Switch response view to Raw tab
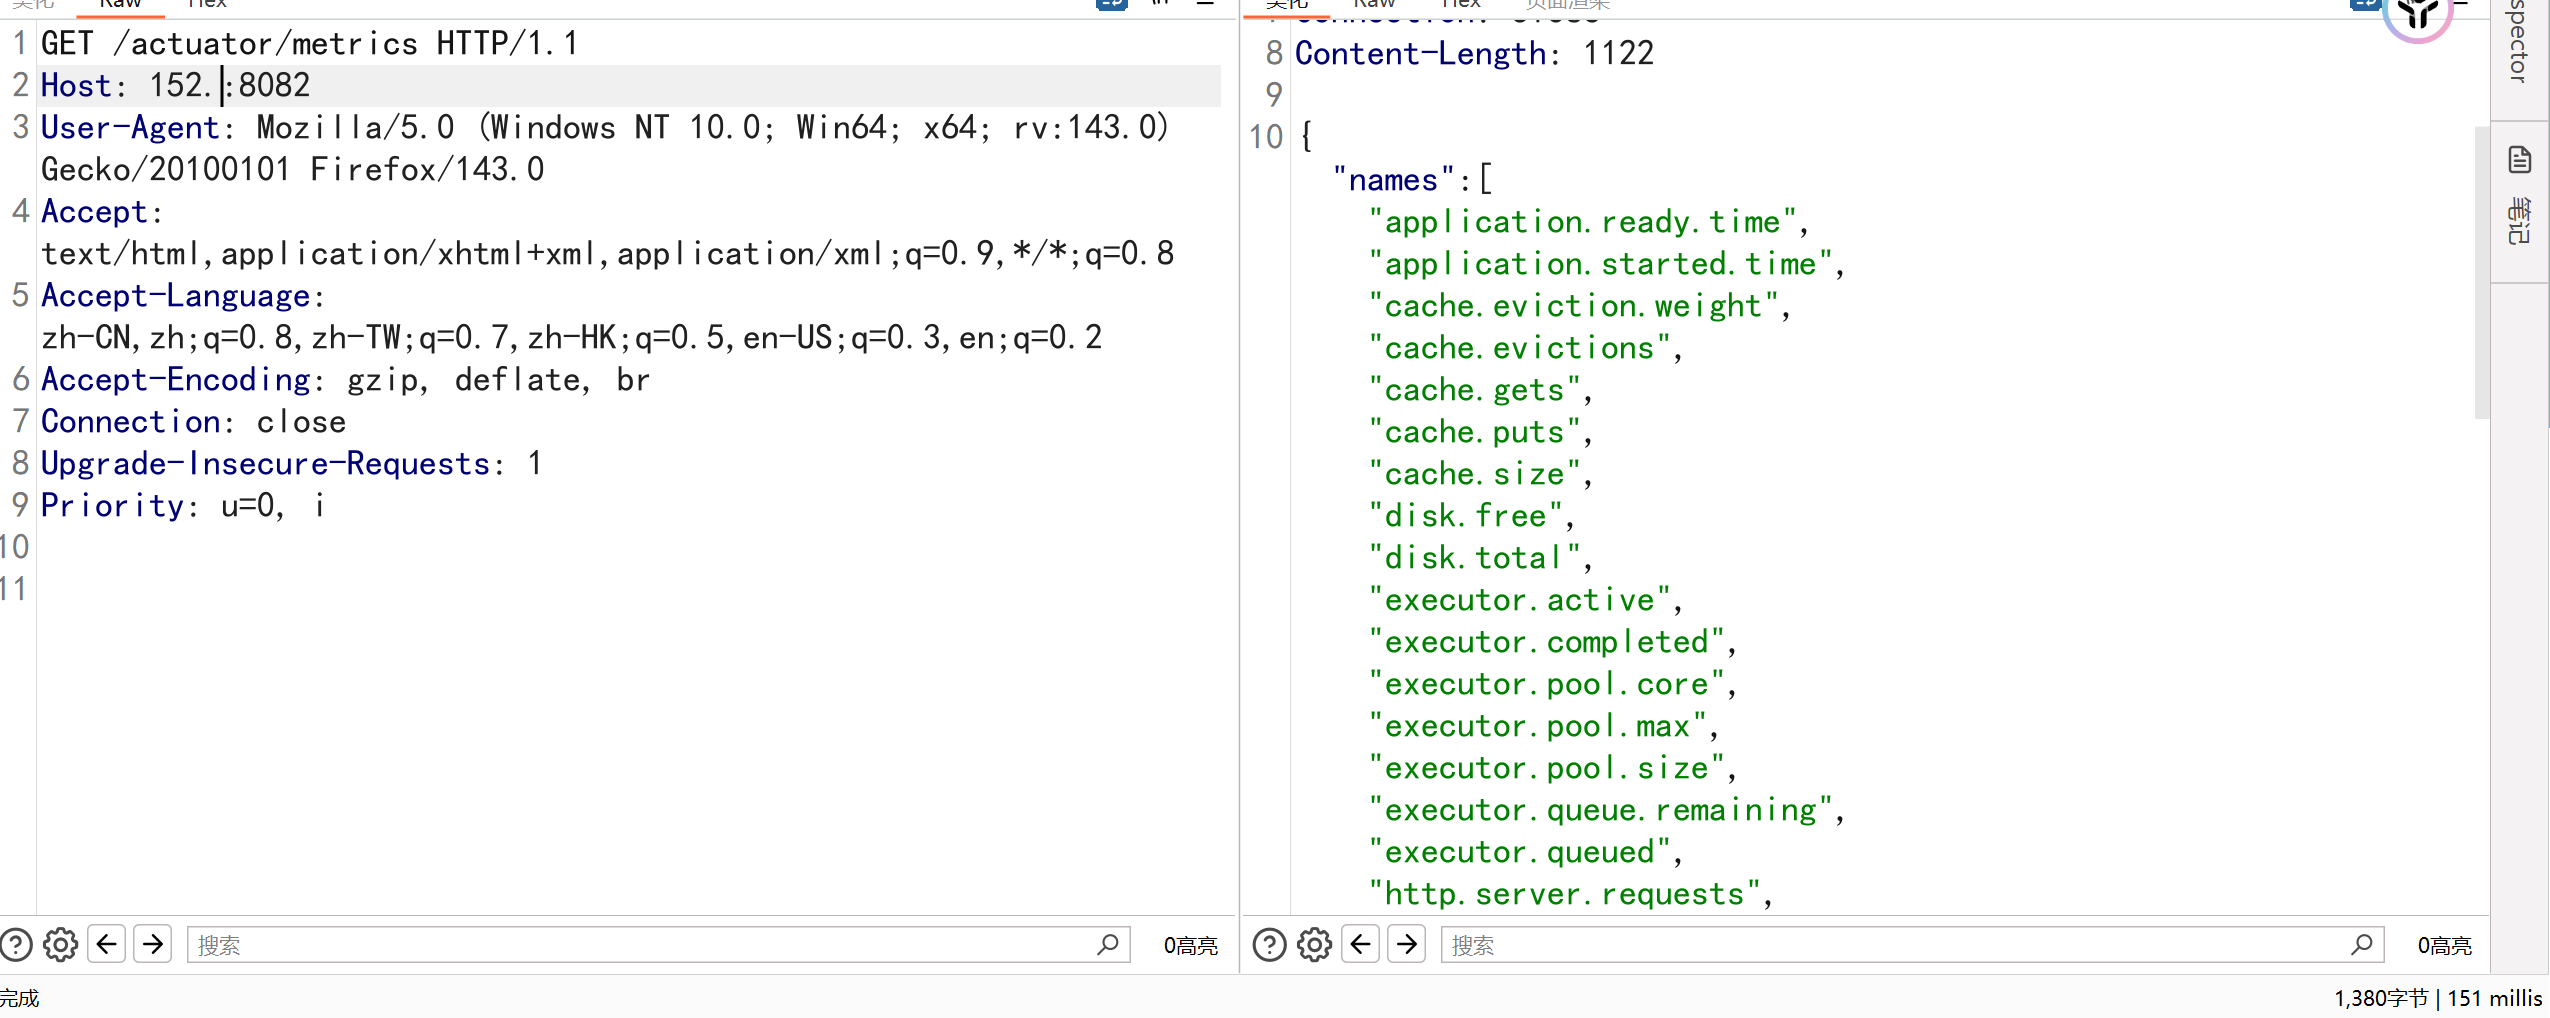Viewport: 2550px width, 1018px height. pyautogui.click(x=1374, y=5)
